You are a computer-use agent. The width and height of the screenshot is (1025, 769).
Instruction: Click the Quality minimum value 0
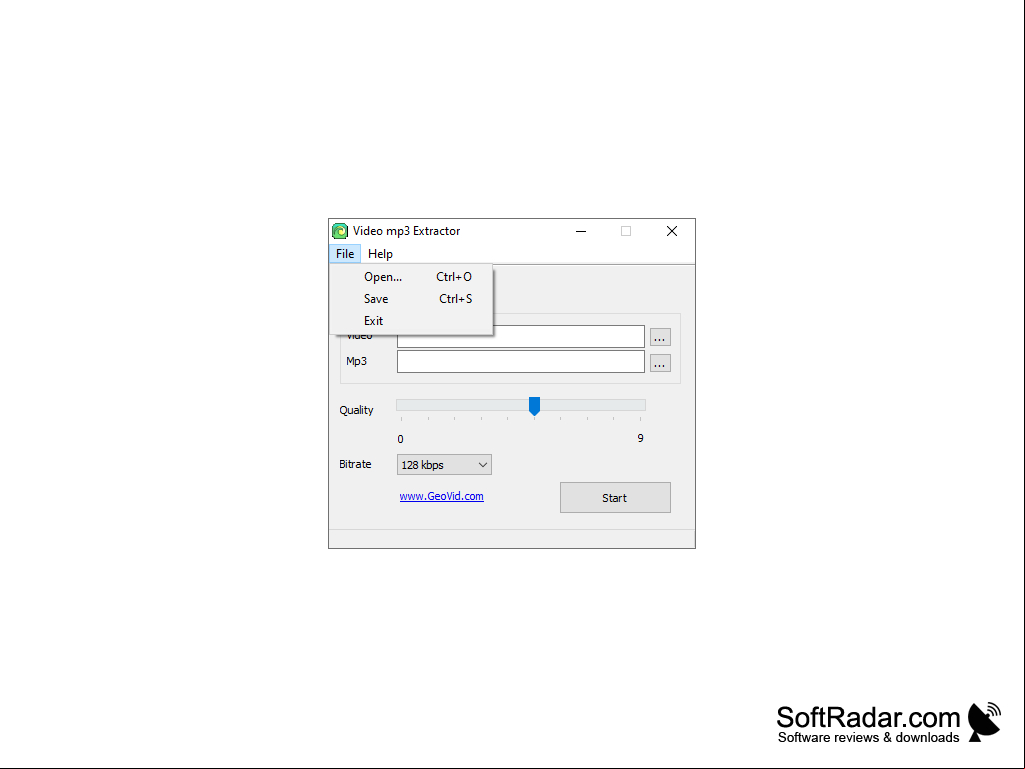point(401,439)
